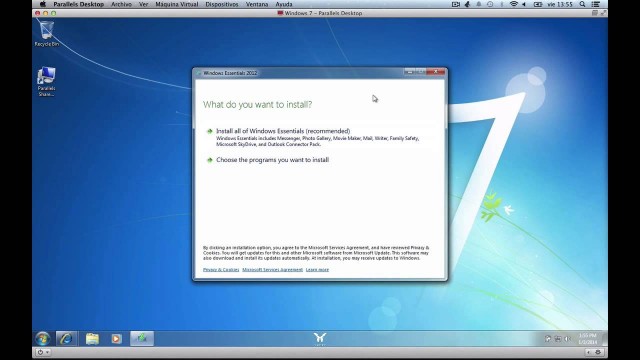The image size is (640, 360).
Task: Click the screen recording camera menu bar icon
Action: pyautogui.click(x=456, y=4)
